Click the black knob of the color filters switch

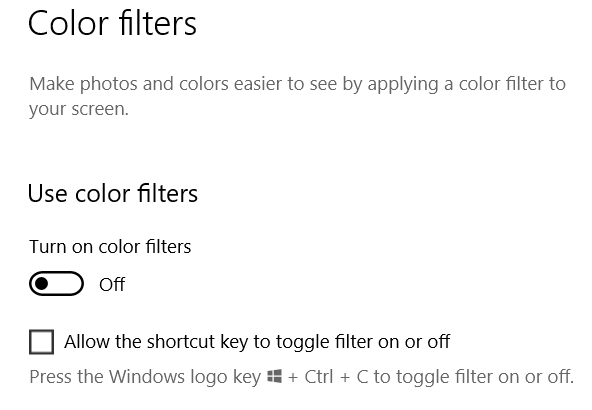[42, 284]
